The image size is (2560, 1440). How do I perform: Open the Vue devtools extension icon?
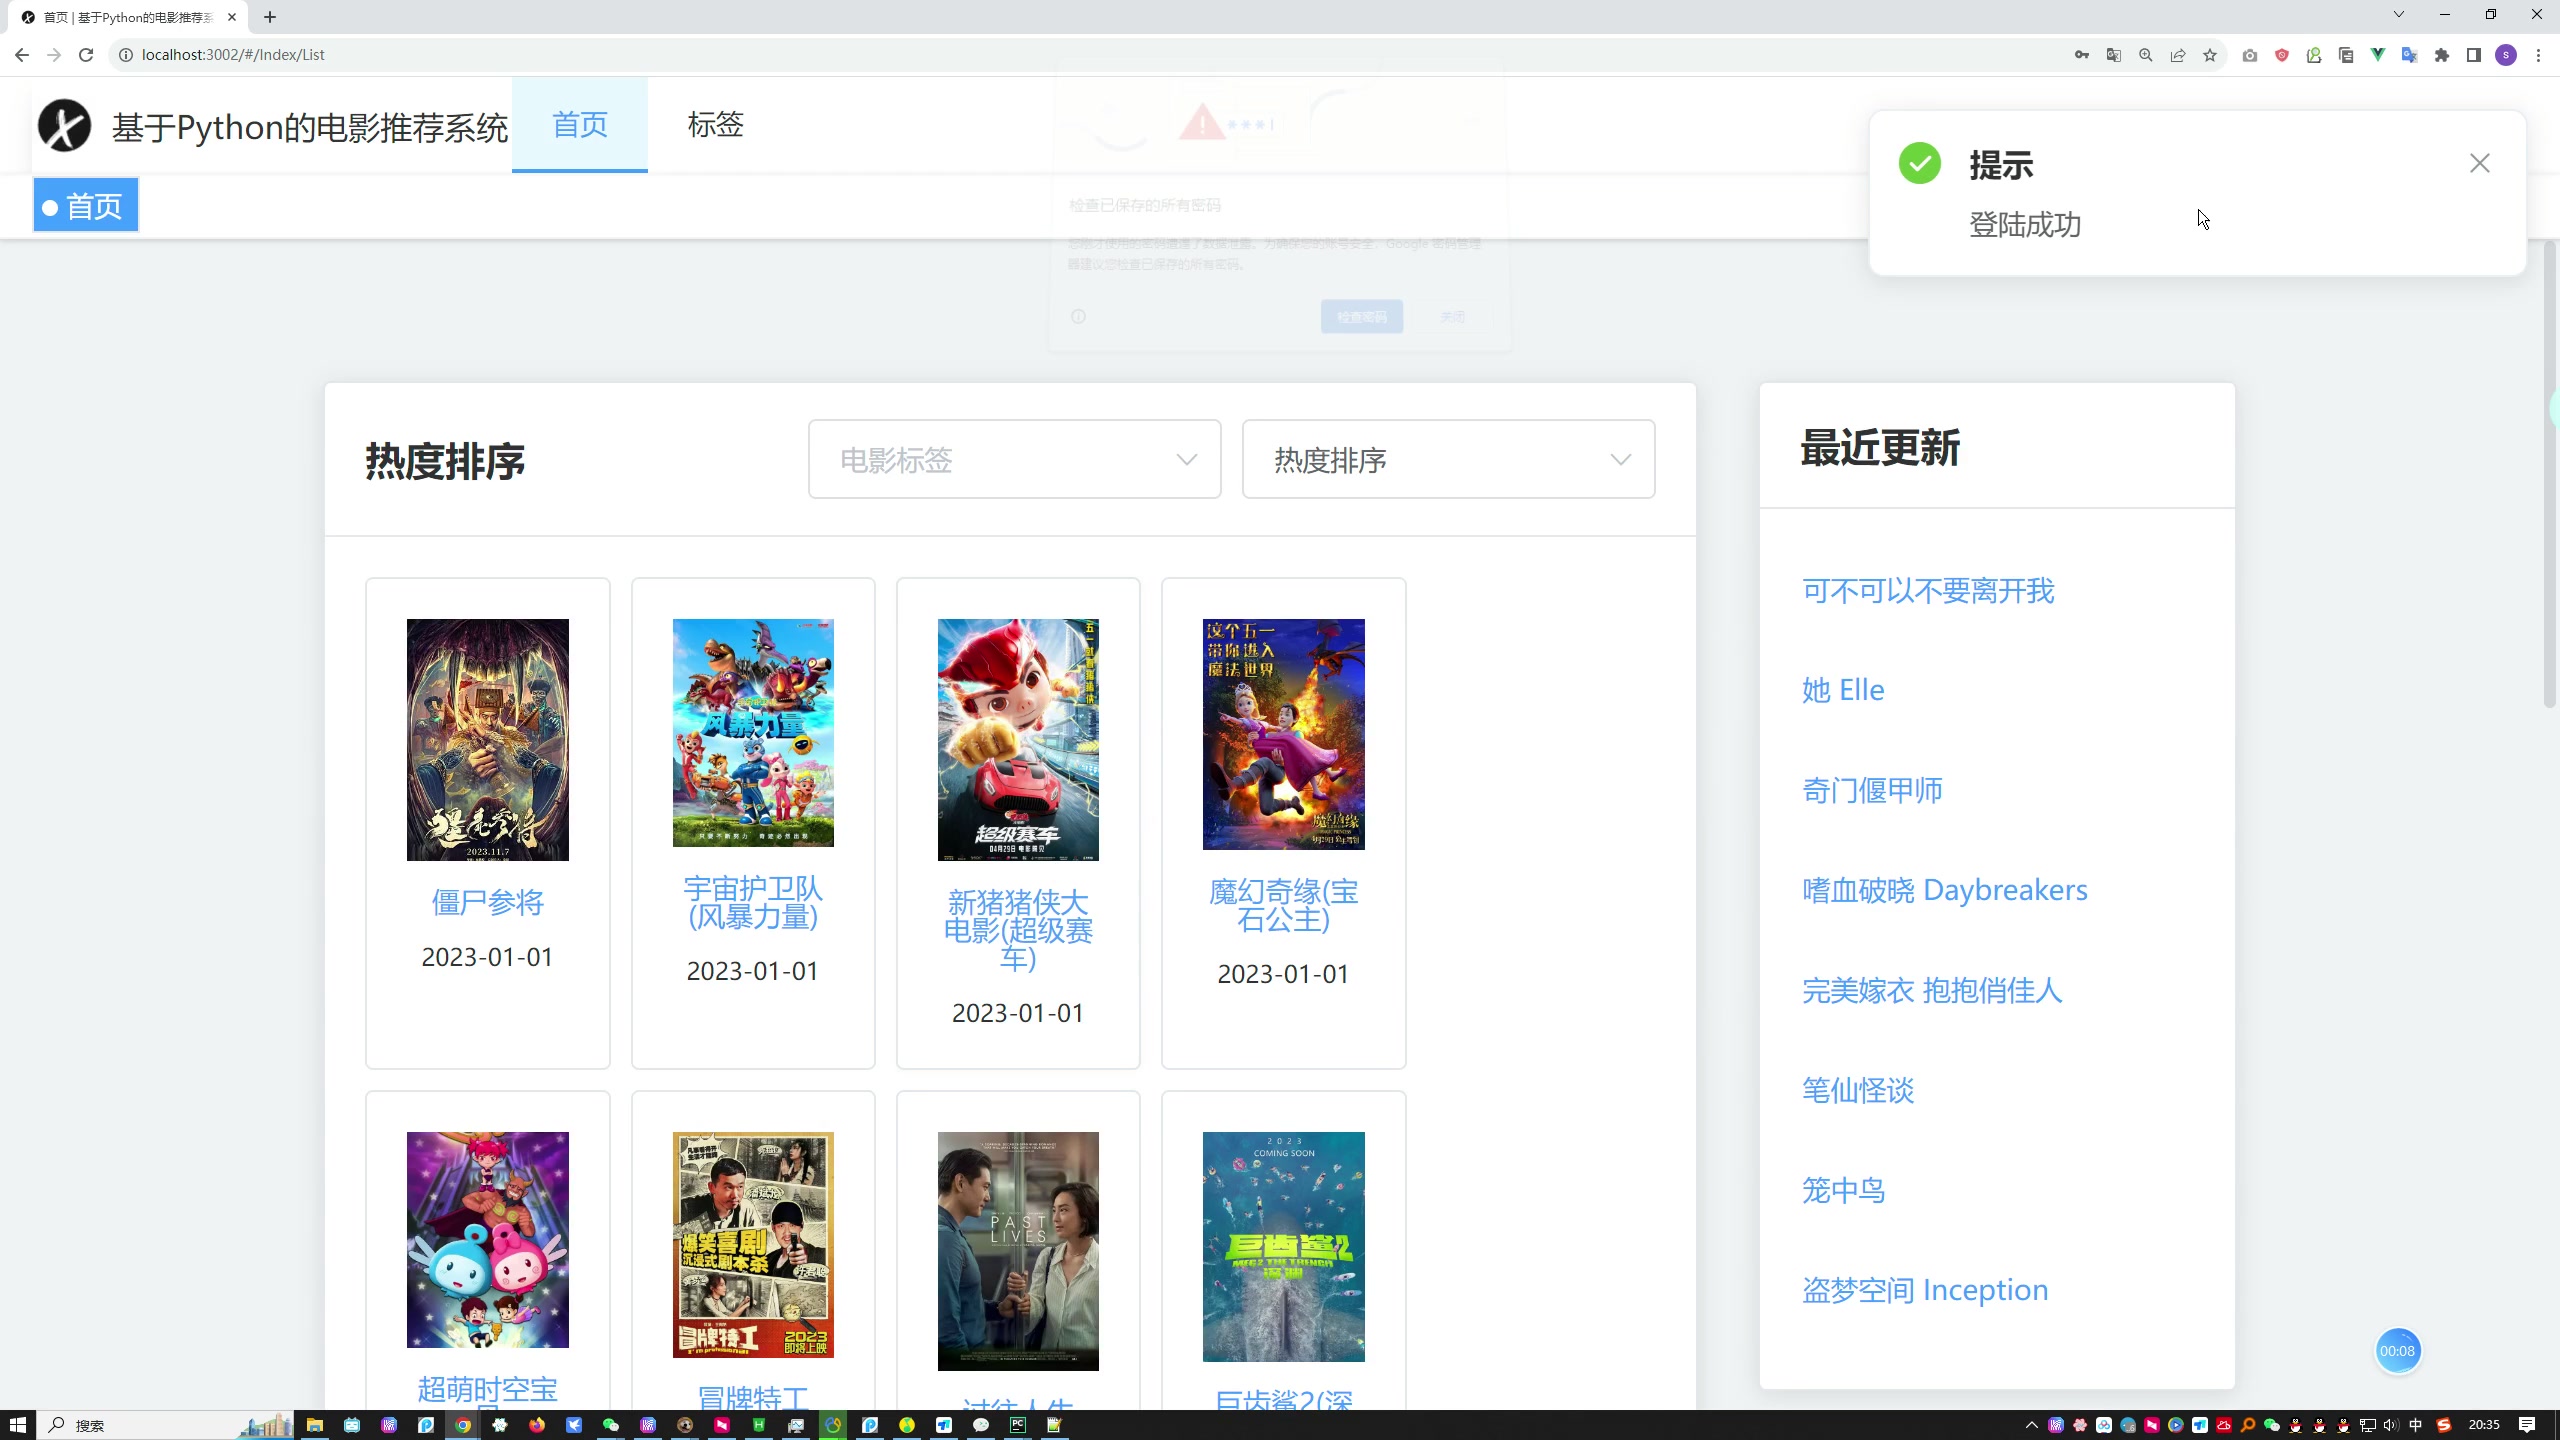pos(2378,55)
